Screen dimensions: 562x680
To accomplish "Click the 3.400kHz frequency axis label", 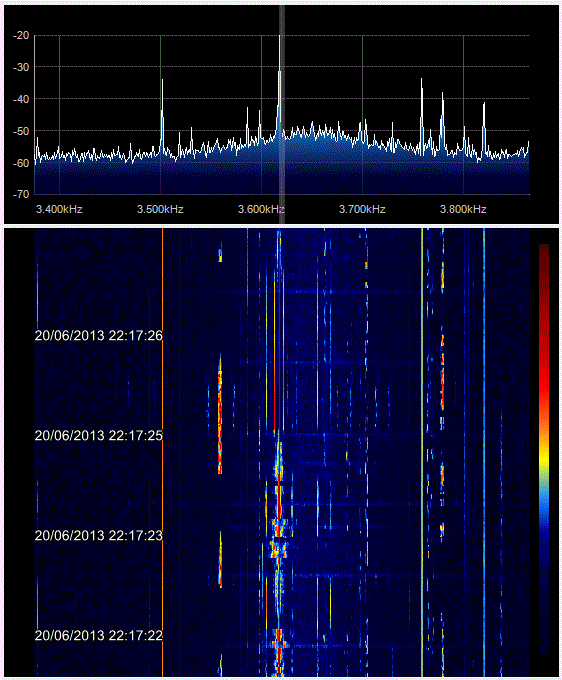I will click(59, 209).
